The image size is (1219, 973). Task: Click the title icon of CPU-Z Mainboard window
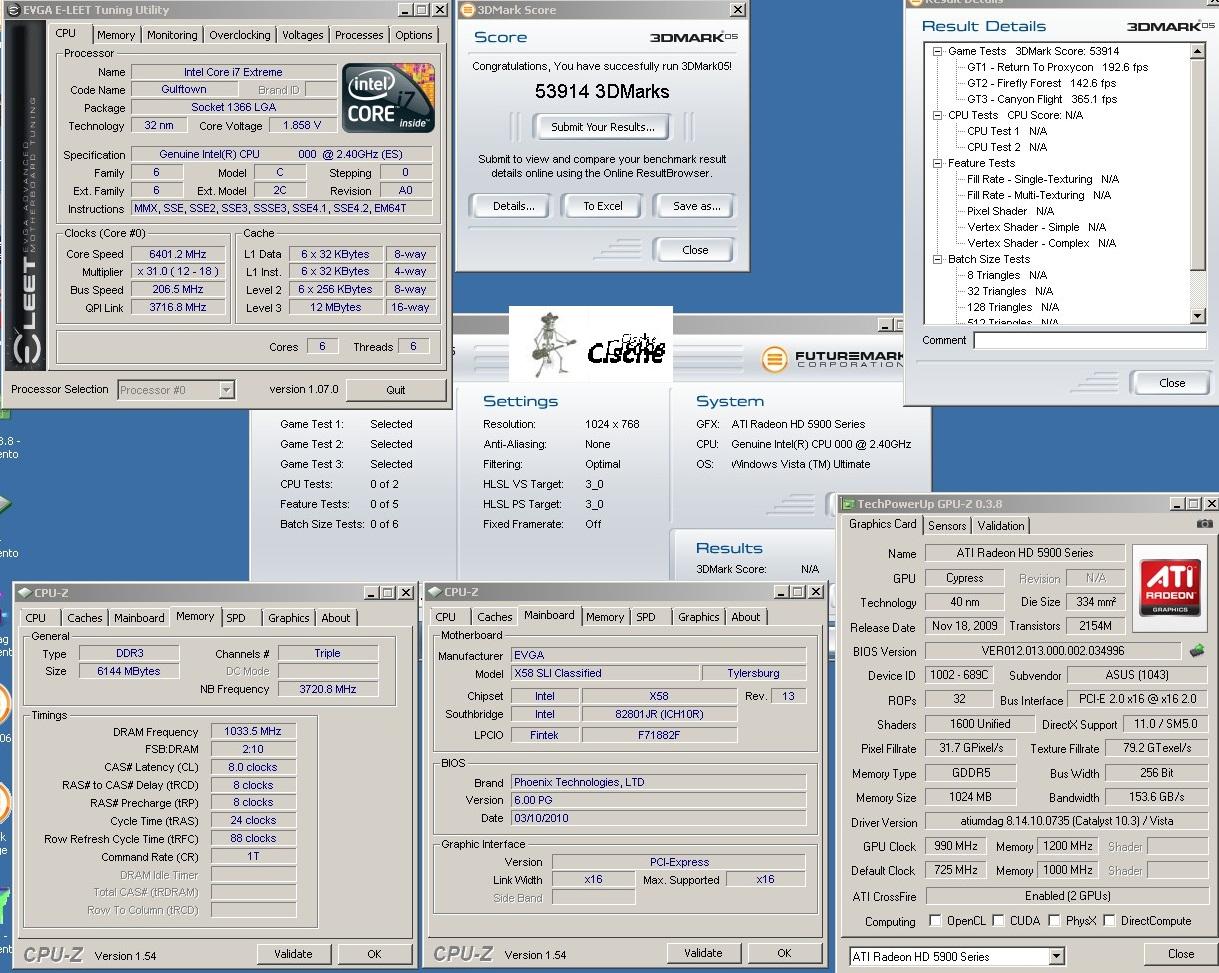click(x=434, y=592)
